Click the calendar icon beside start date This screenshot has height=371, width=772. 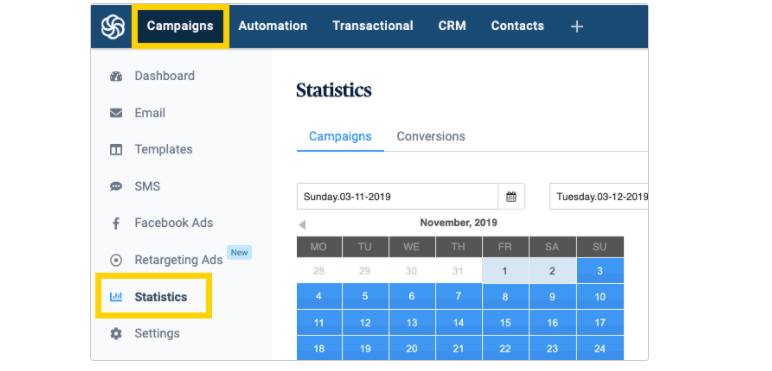(x=512, y=197)
